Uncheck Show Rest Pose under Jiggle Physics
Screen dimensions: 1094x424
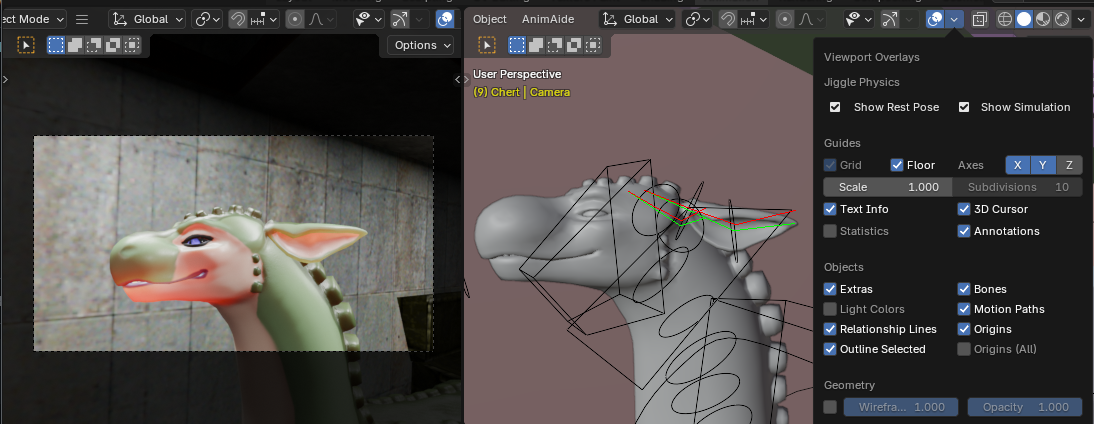pyautogui.click(x=835, y=107)
